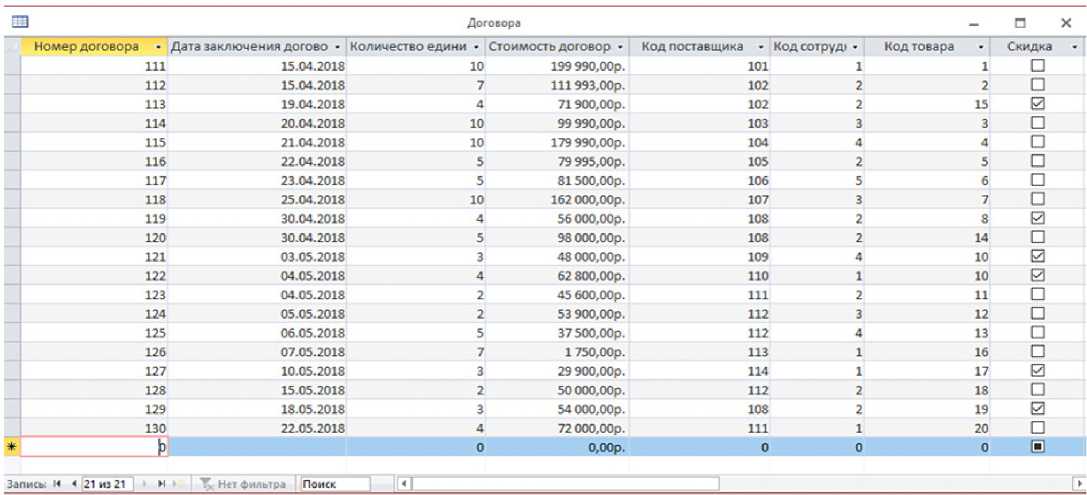Toggle Скидка checkbox for contract 111
Screen dimensions: 1087x495
point(1038,66)
